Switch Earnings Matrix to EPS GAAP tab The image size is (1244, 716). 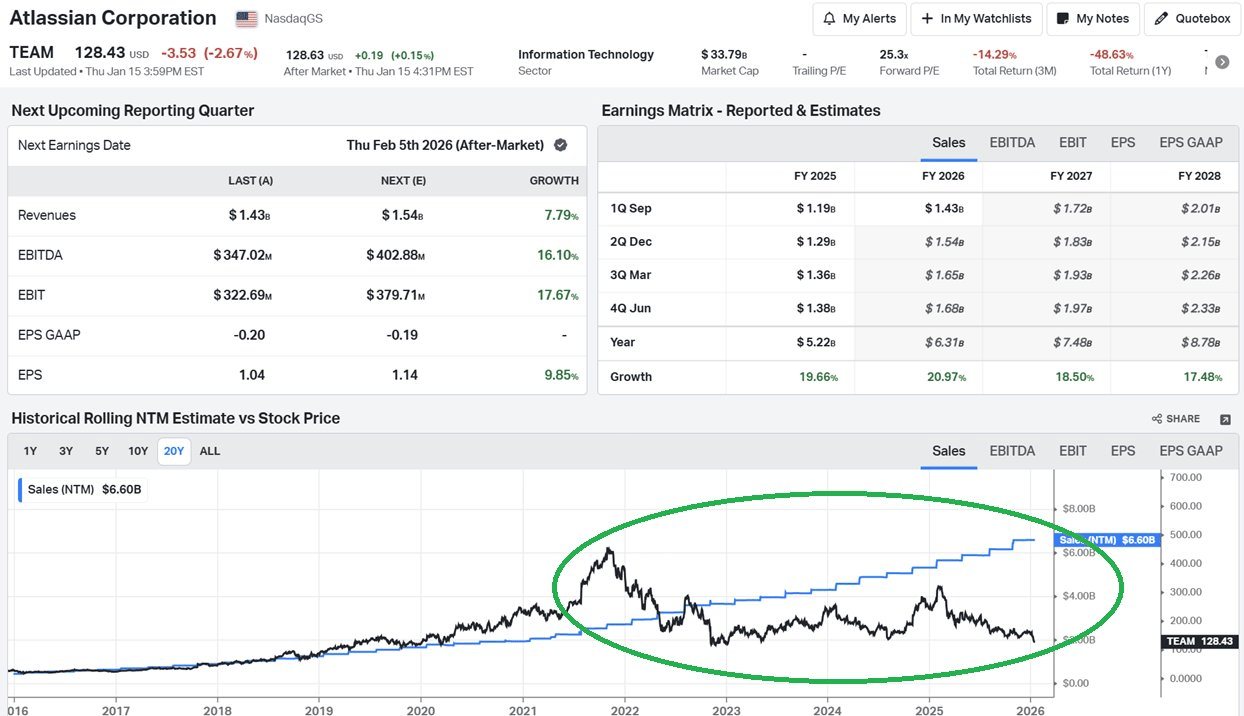tap(1191, 142)
